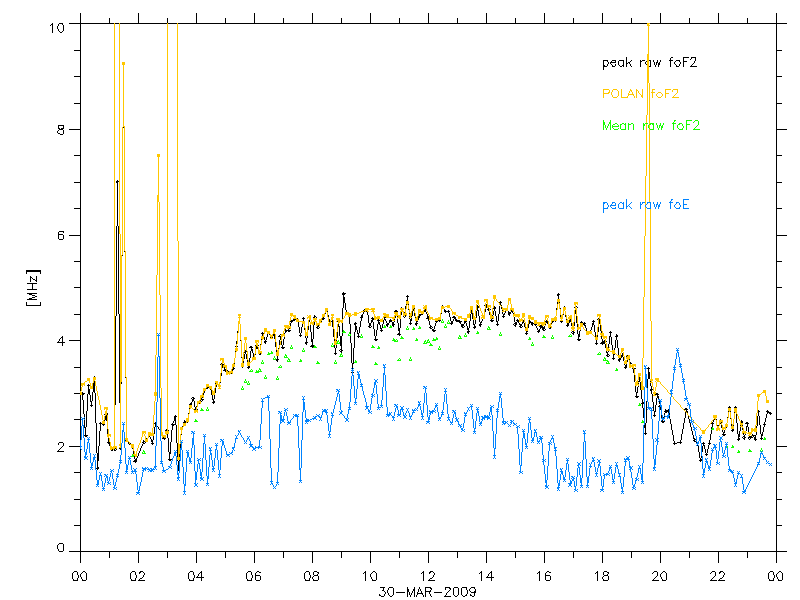Image resolution: width=800 pixels, height=600 pixels.
Task: Click the x-axis hour label 20
Action: click(660, 577)
